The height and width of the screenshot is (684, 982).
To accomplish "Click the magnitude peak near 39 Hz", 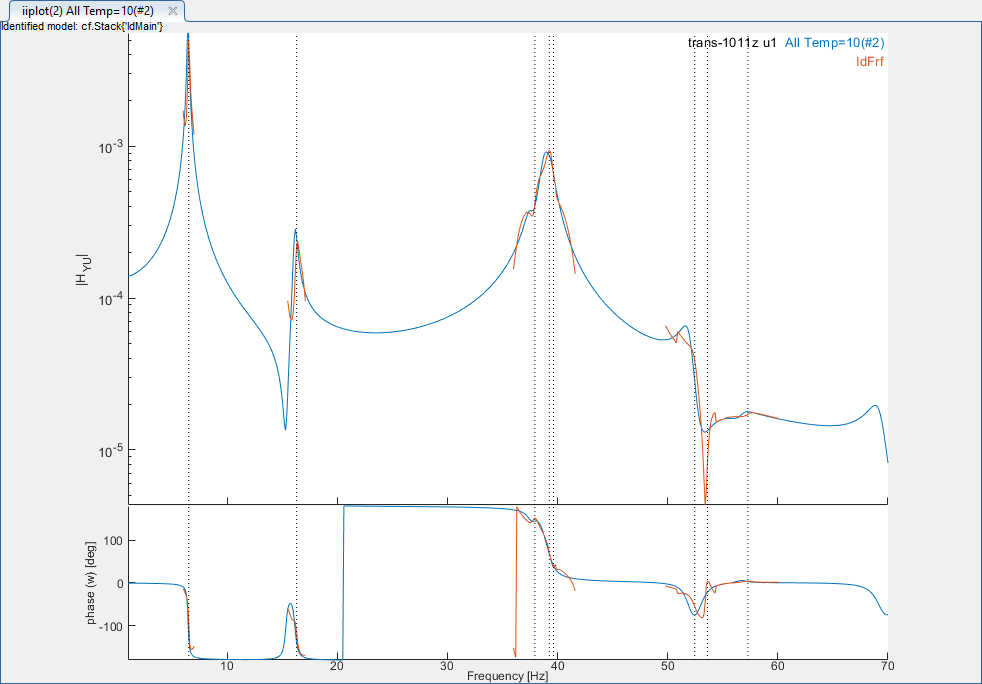I will [x=547, y=152].
